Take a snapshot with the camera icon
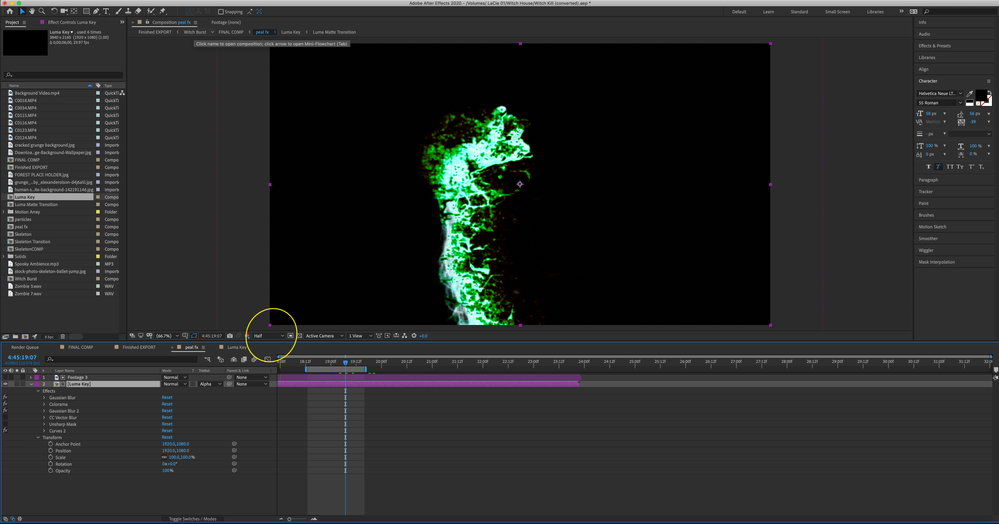The width and height of the screenshot is (999, 524). click(230, 336)
